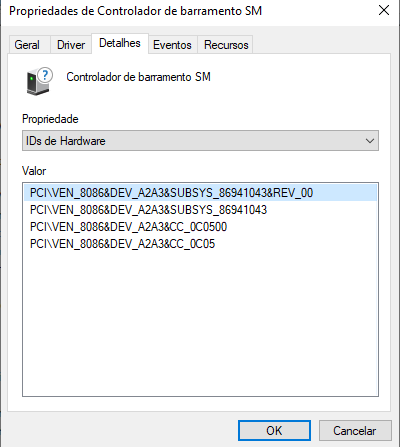Click the Valor label
400x447 pixels.
click(34, 171)
